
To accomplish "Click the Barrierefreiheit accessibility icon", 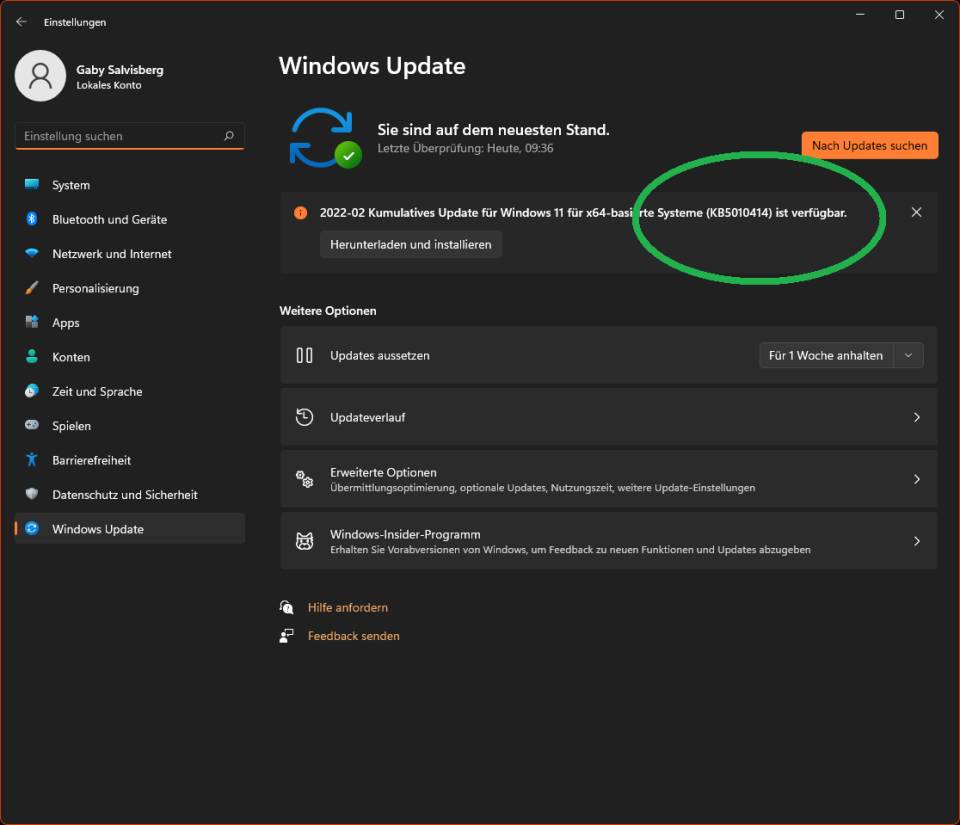I will pos(32,460).
